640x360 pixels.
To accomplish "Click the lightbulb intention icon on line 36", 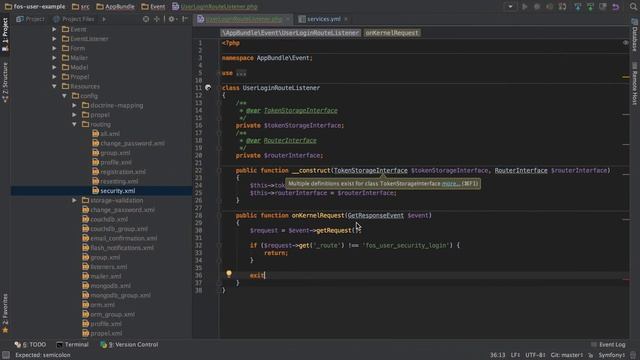I will pos(229,274).
